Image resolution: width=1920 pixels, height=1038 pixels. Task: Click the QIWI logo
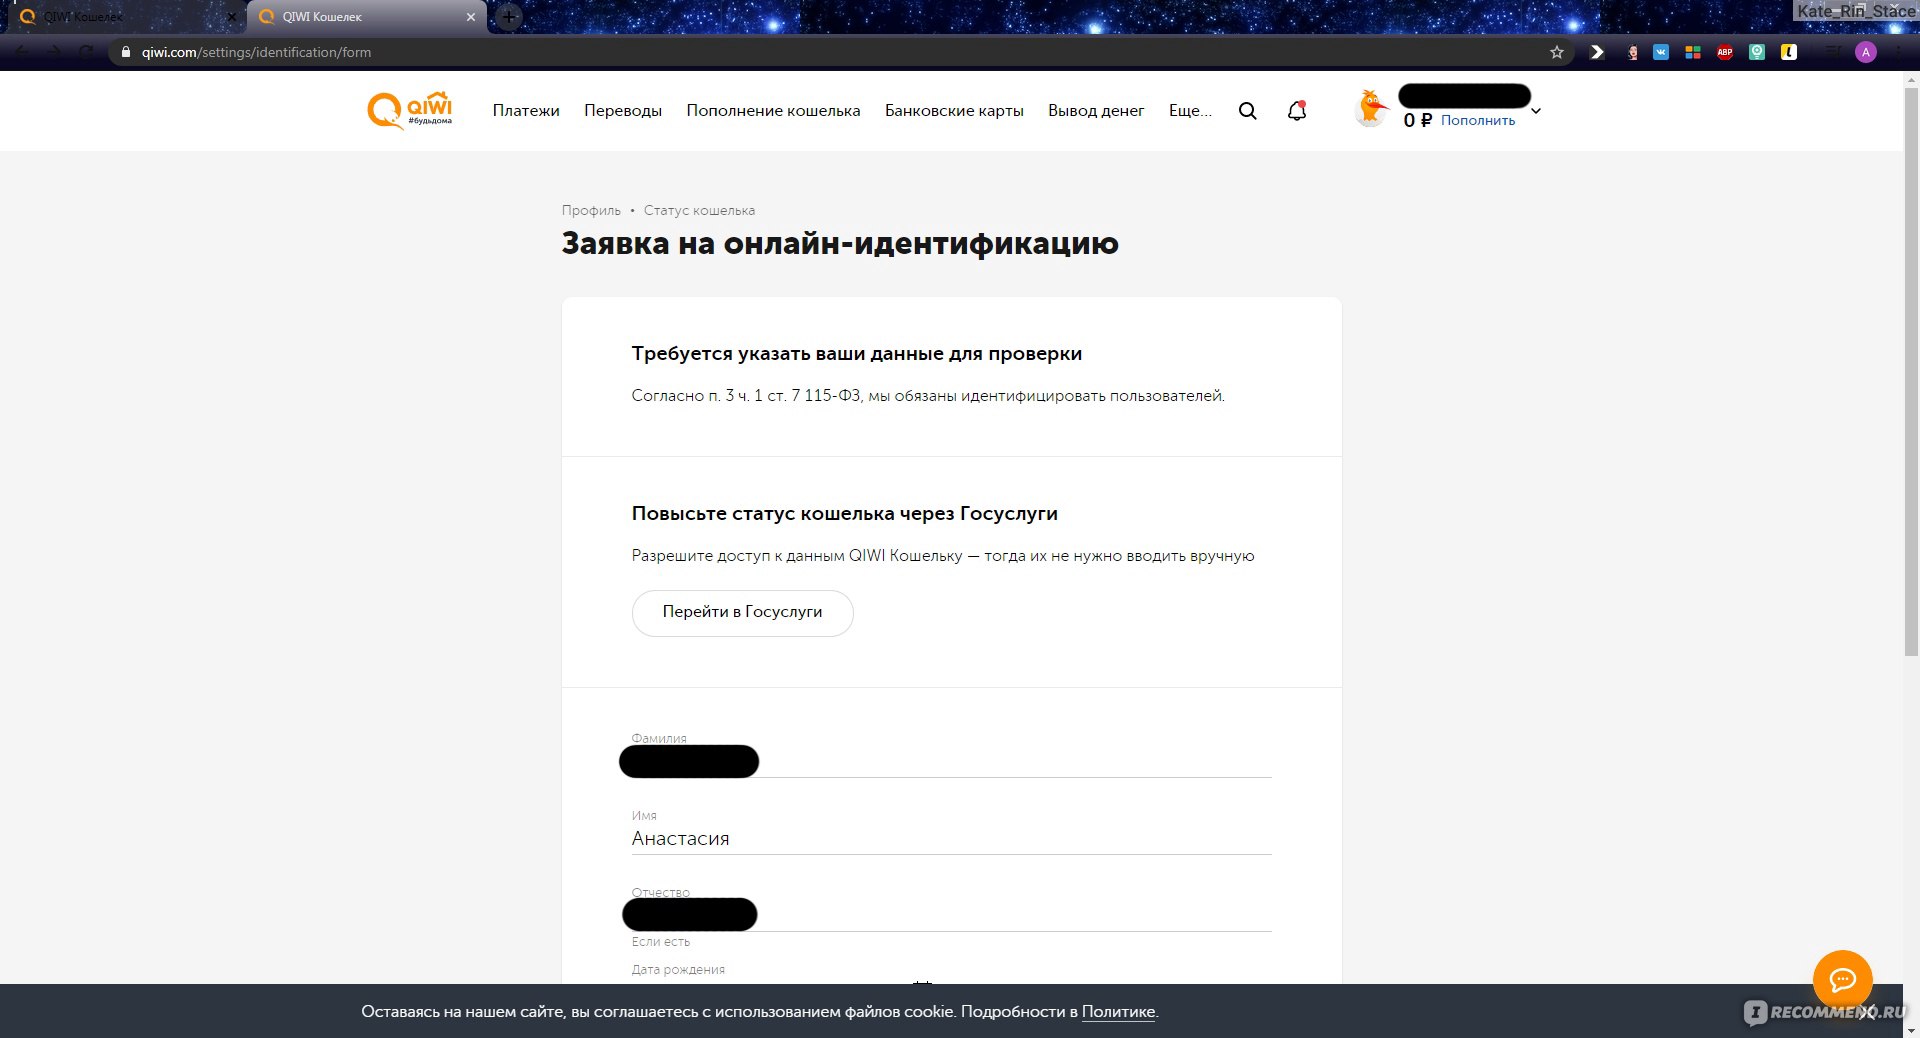410,110
